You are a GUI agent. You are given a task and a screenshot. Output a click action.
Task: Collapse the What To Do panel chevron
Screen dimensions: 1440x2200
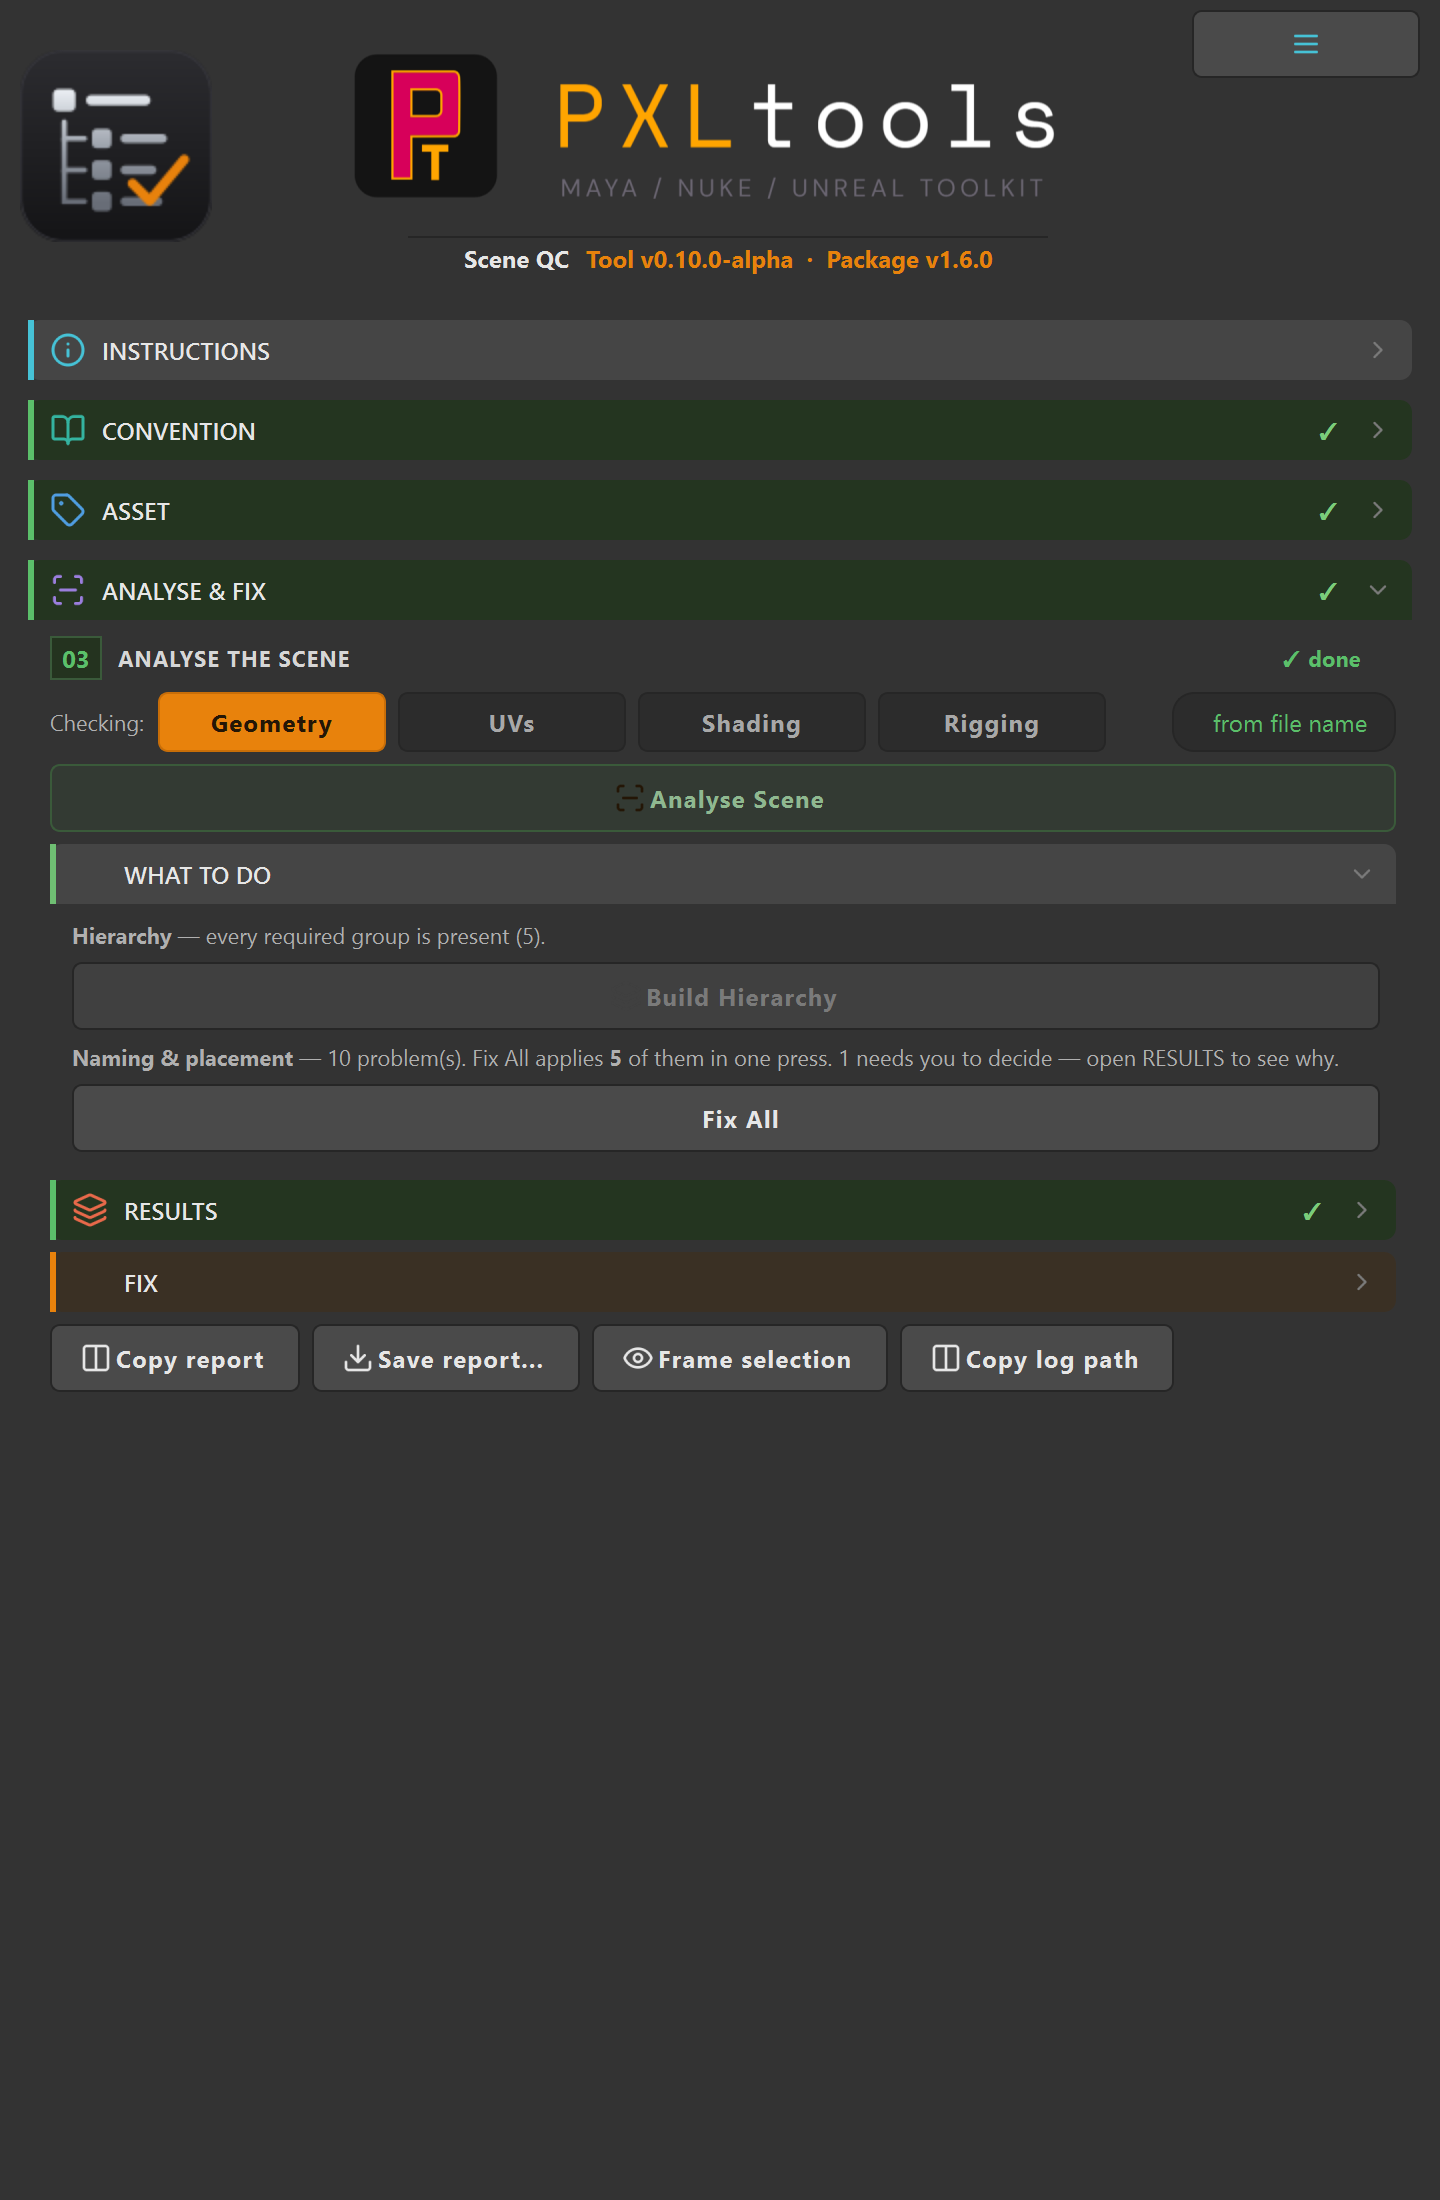(x=1362, y=874)
